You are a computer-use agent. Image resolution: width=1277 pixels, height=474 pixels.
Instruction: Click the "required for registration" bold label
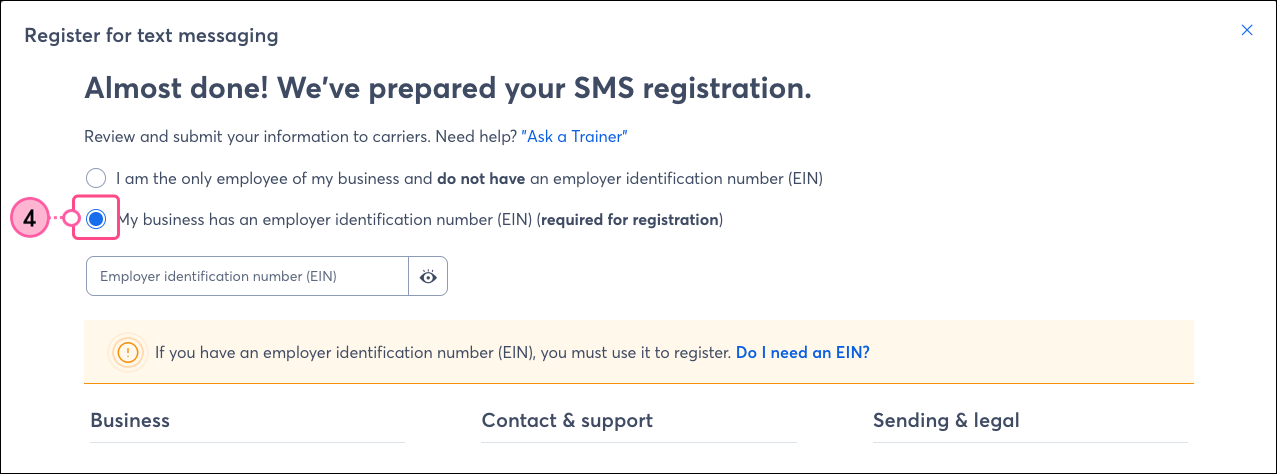click(x=630, y=219)
